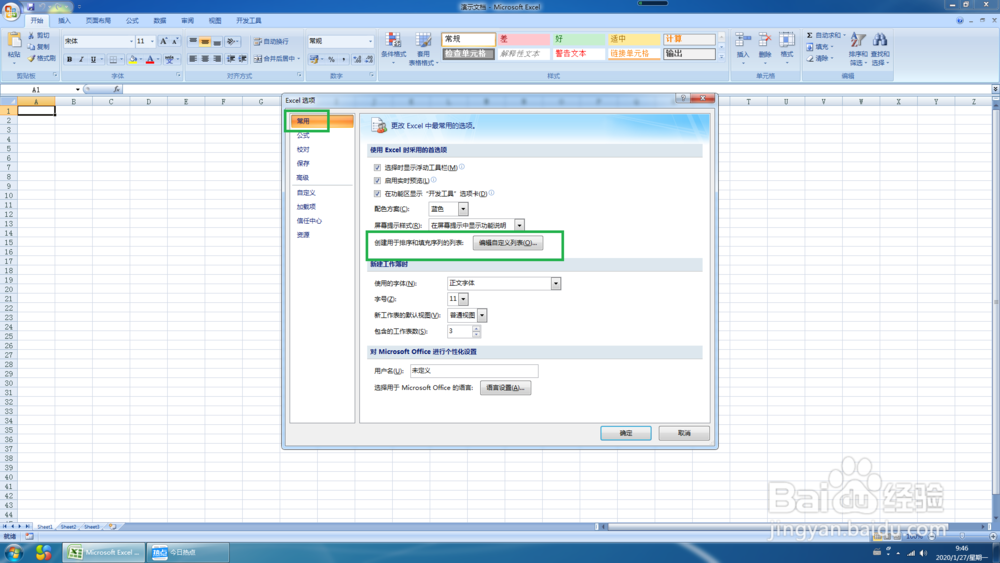Screen dimensions: 1000x563
Task: Click the 语言设置 button
Action: pyautogui.click(x=505, y=388)
